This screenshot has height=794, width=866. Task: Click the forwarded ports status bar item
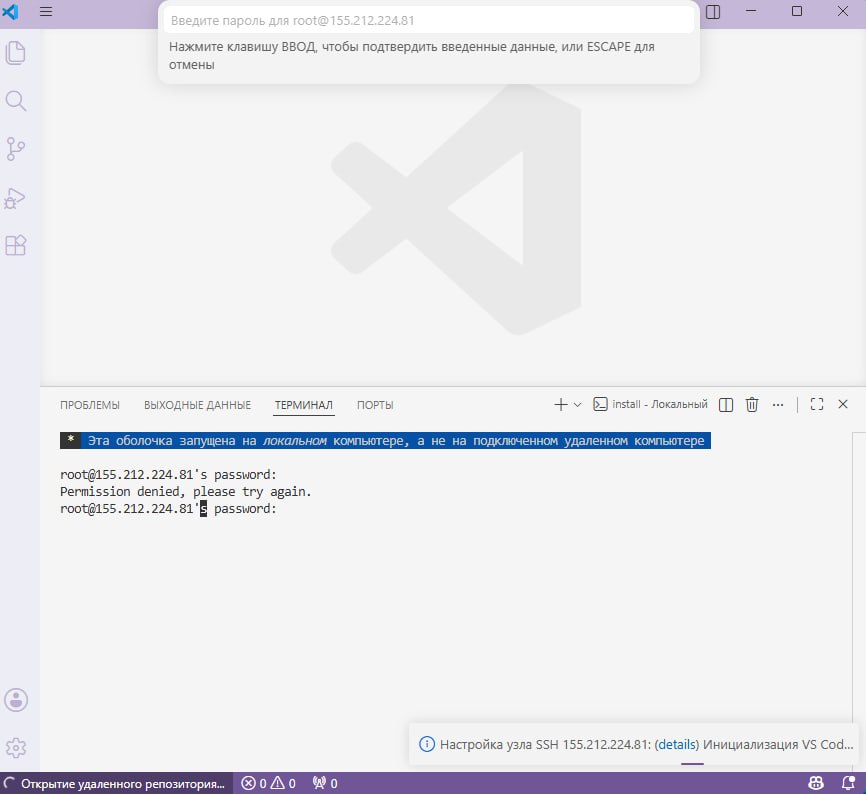pyautogui.click(x=325, y=784)
